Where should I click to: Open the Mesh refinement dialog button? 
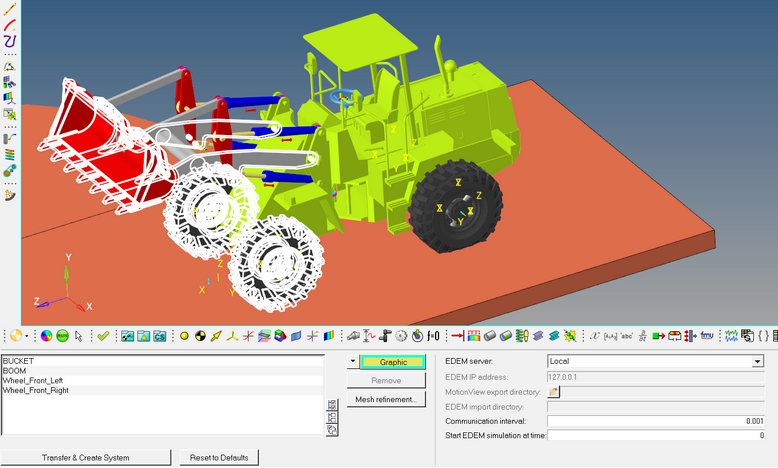(386, 400)
